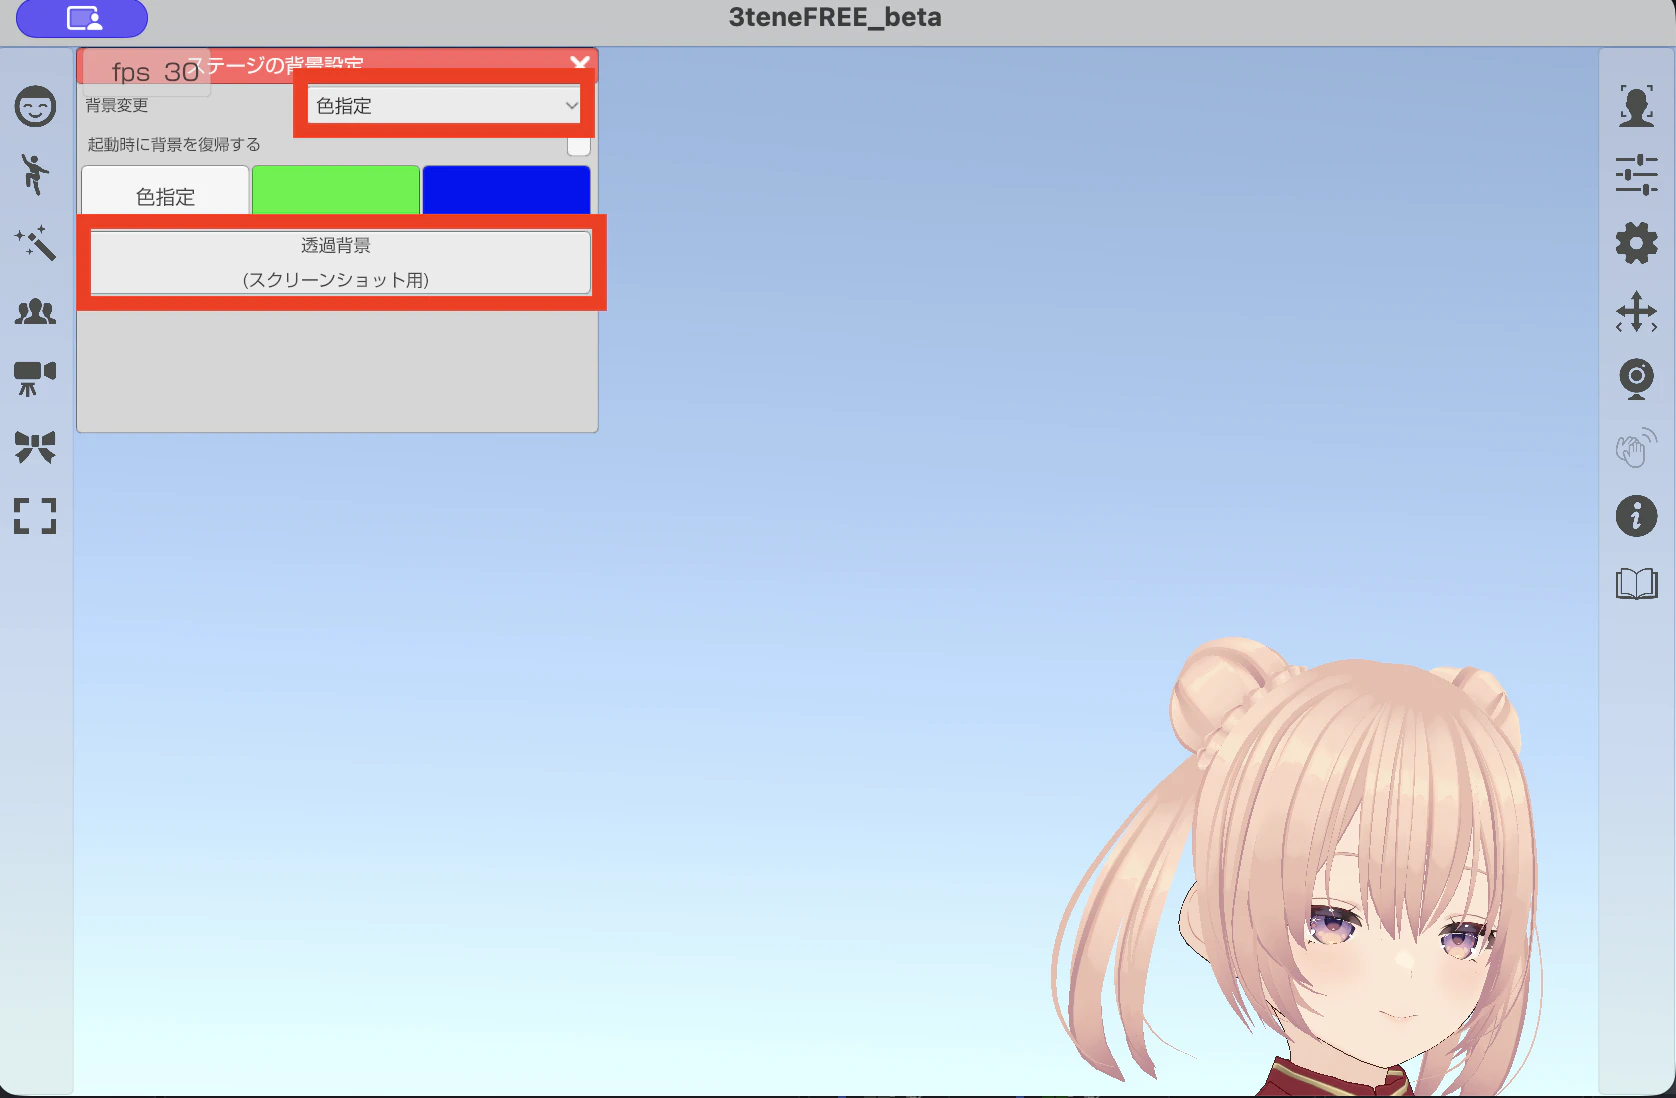Click 透過背景 (スクリーンショット用) button
Screen dimensions: 1676x1098
click(340, 262)
